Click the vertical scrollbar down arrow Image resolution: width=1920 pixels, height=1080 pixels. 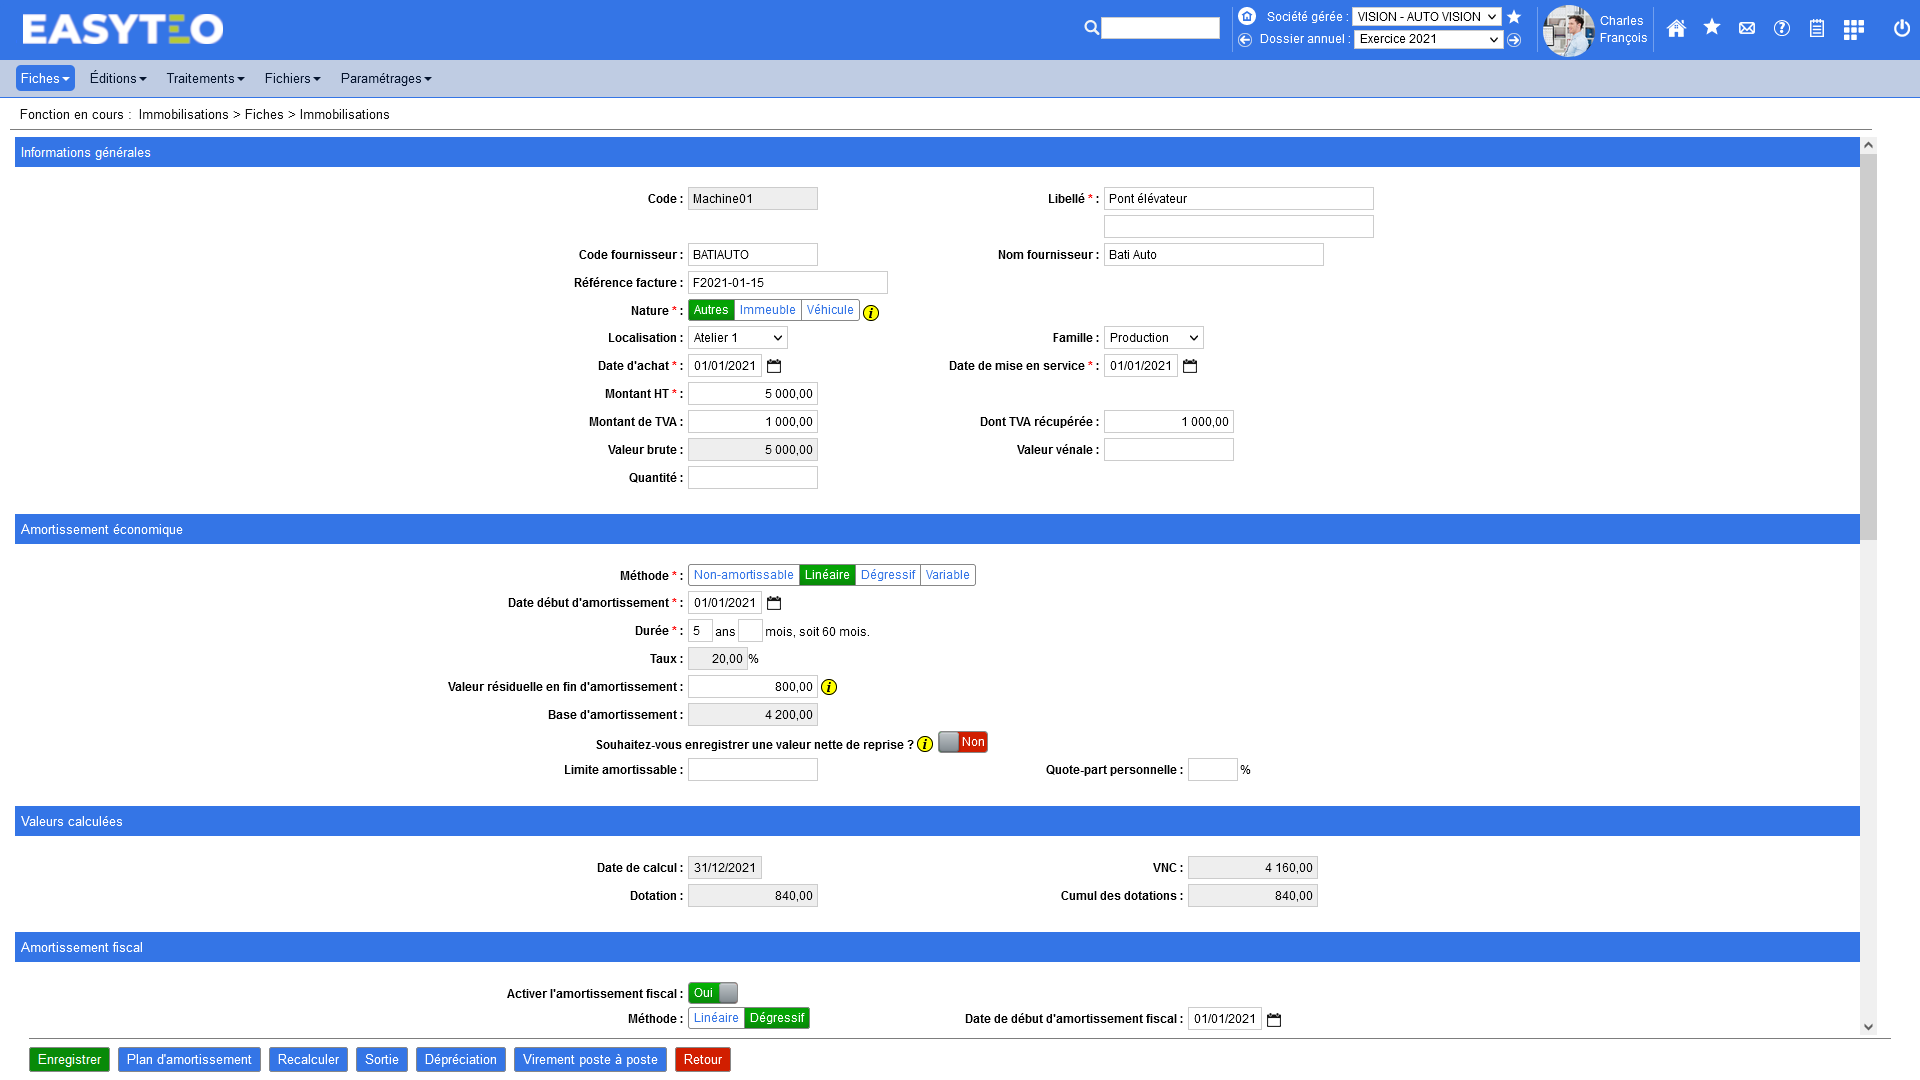(x=1868, y=1027)
